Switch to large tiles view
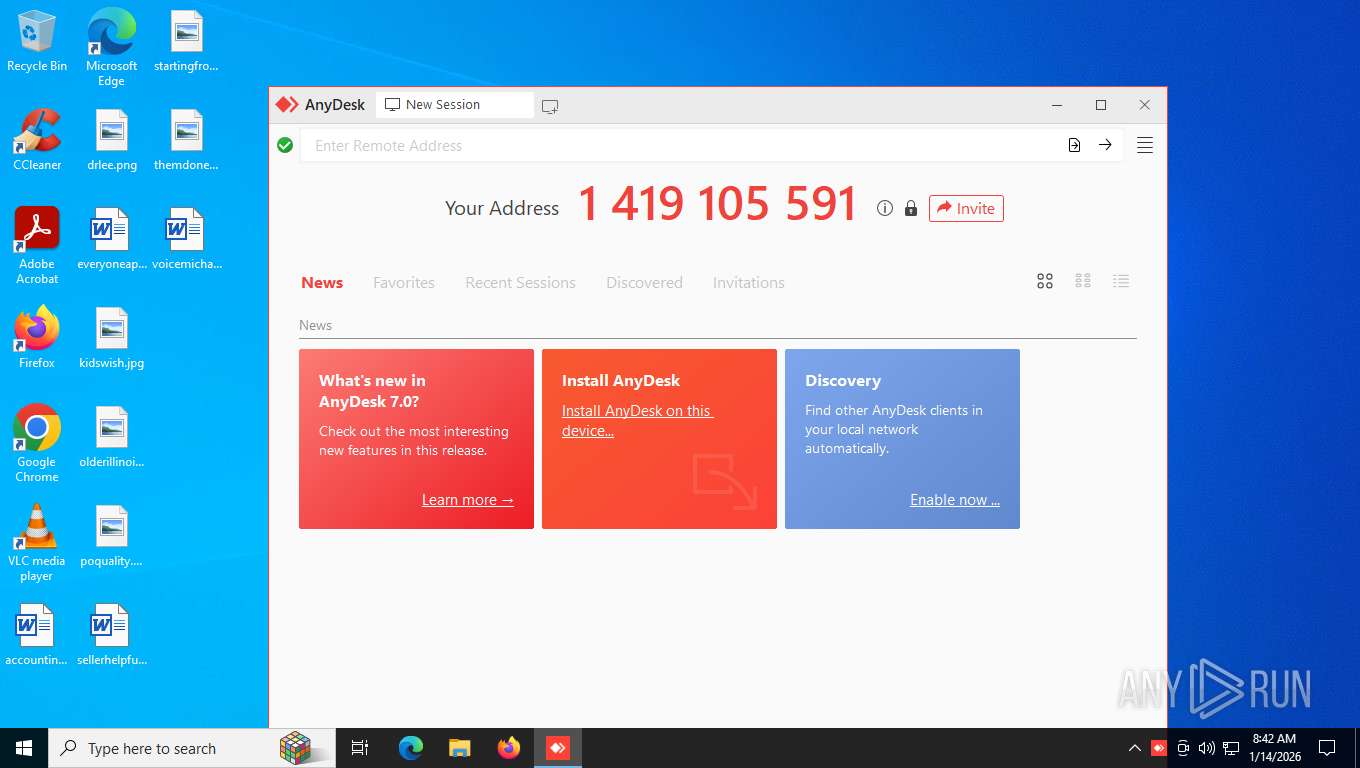This screenshot has height=768, width=1360. coord(1045,281)
